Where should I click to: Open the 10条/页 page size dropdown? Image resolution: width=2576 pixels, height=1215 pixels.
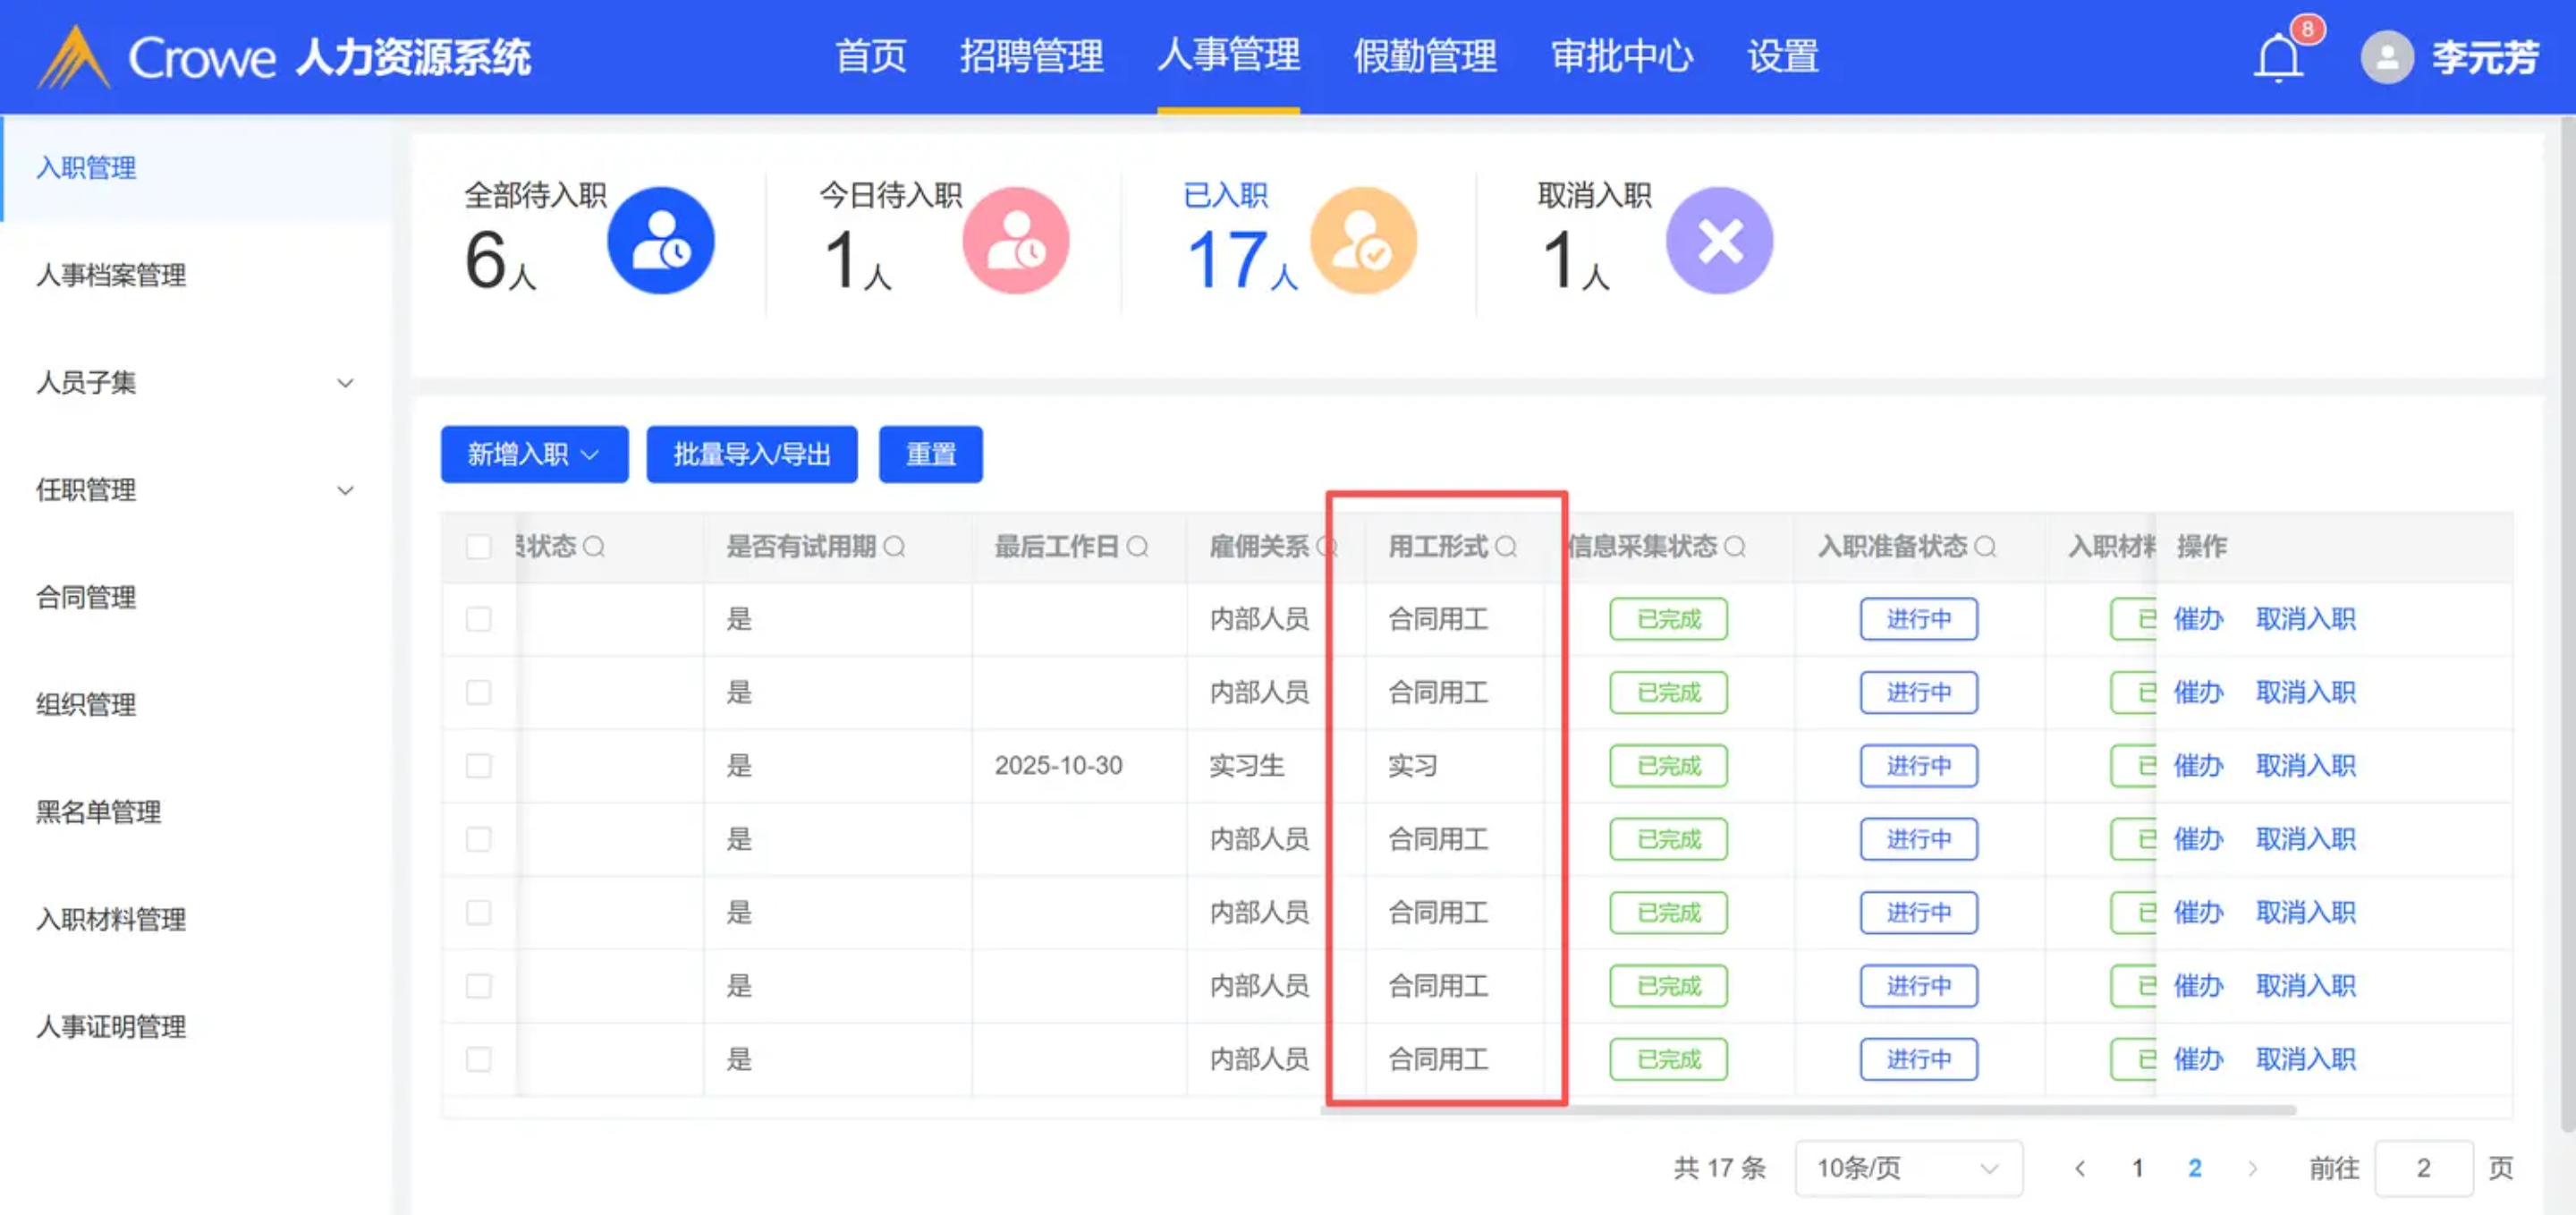pos(1907,1168)
